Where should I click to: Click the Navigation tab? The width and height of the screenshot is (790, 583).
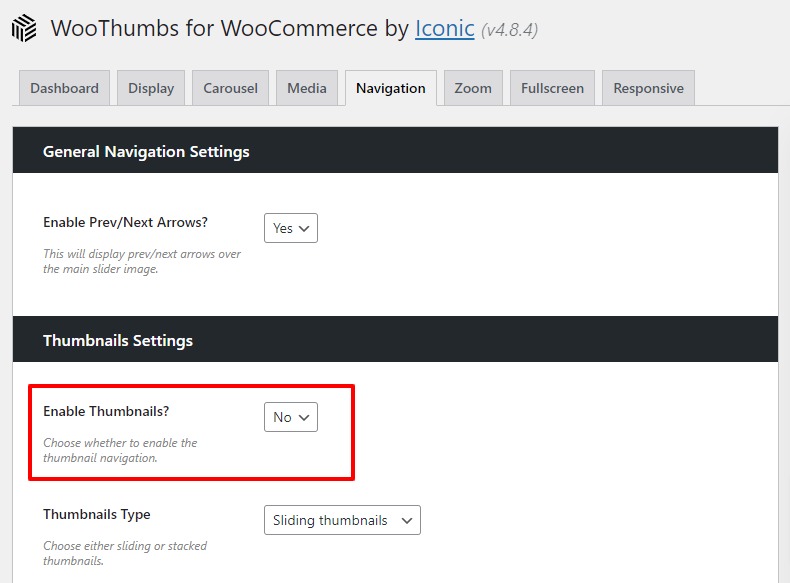point(390,88)
